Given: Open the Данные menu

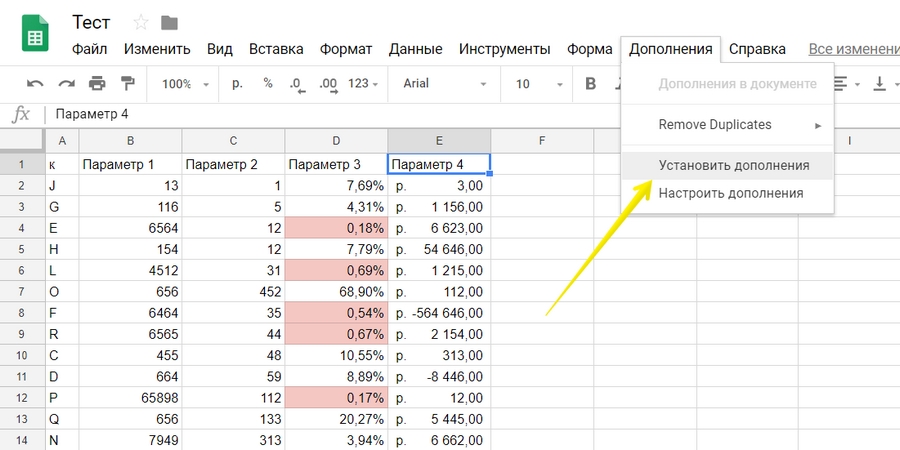Looking at the screenshot, I should pos(415,49).
